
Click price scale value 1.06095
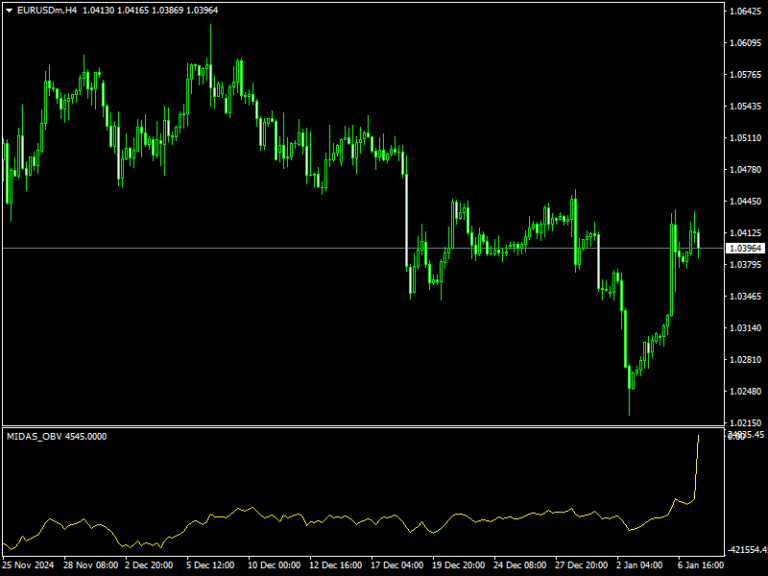coord(745,43)
